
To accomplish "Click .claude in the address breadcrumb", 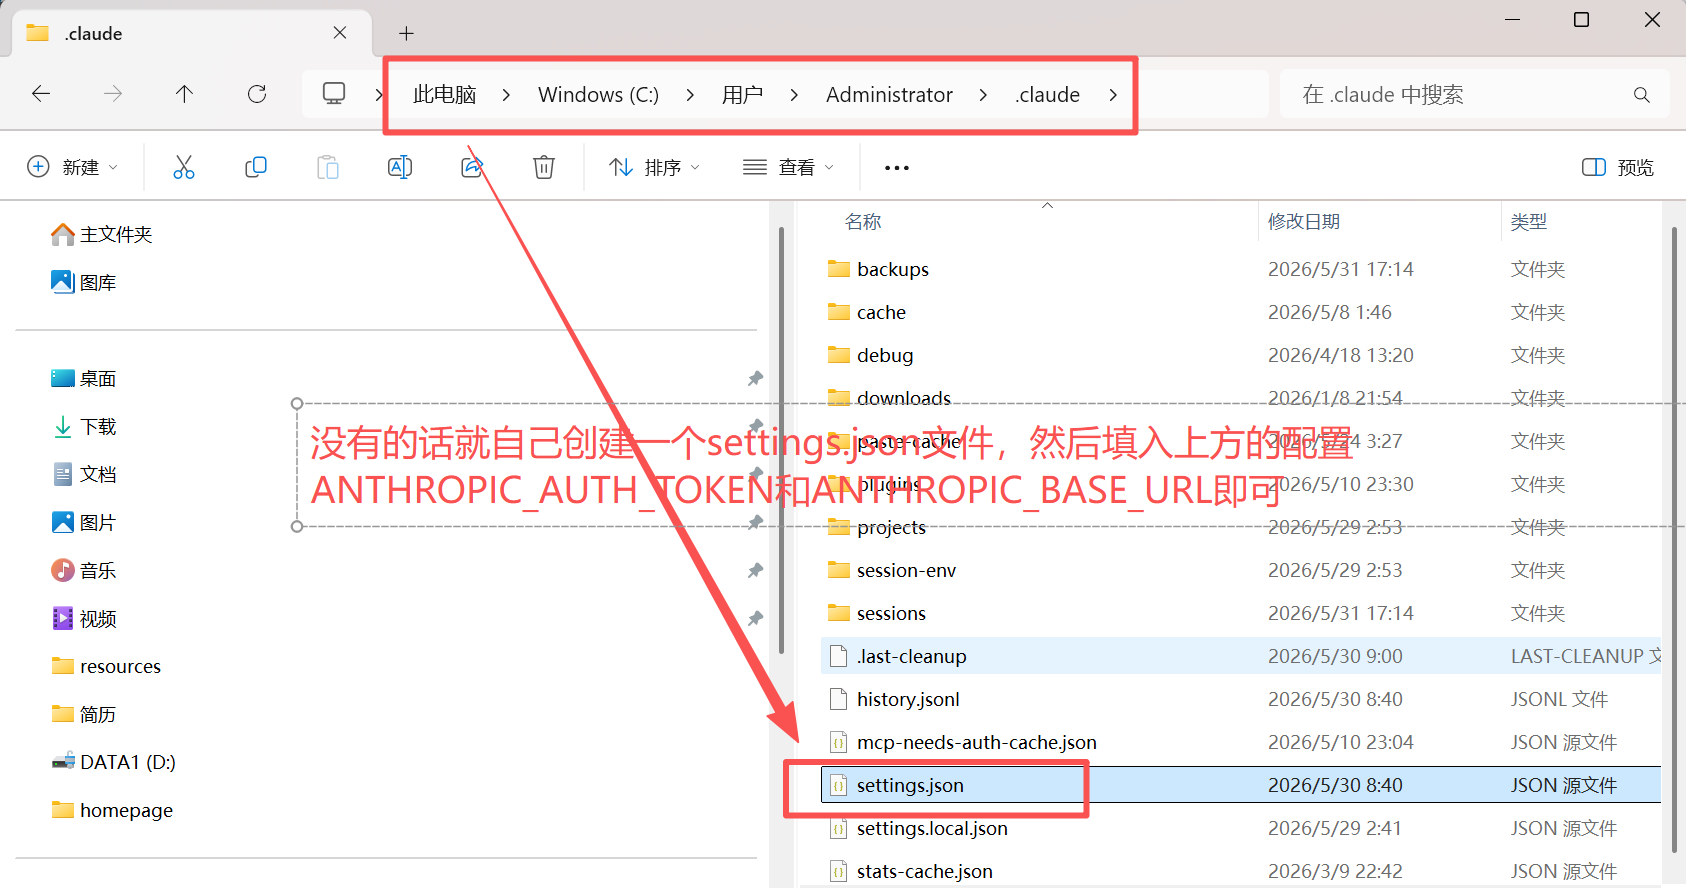I will pyautogui.click(x=1047, y=95).
